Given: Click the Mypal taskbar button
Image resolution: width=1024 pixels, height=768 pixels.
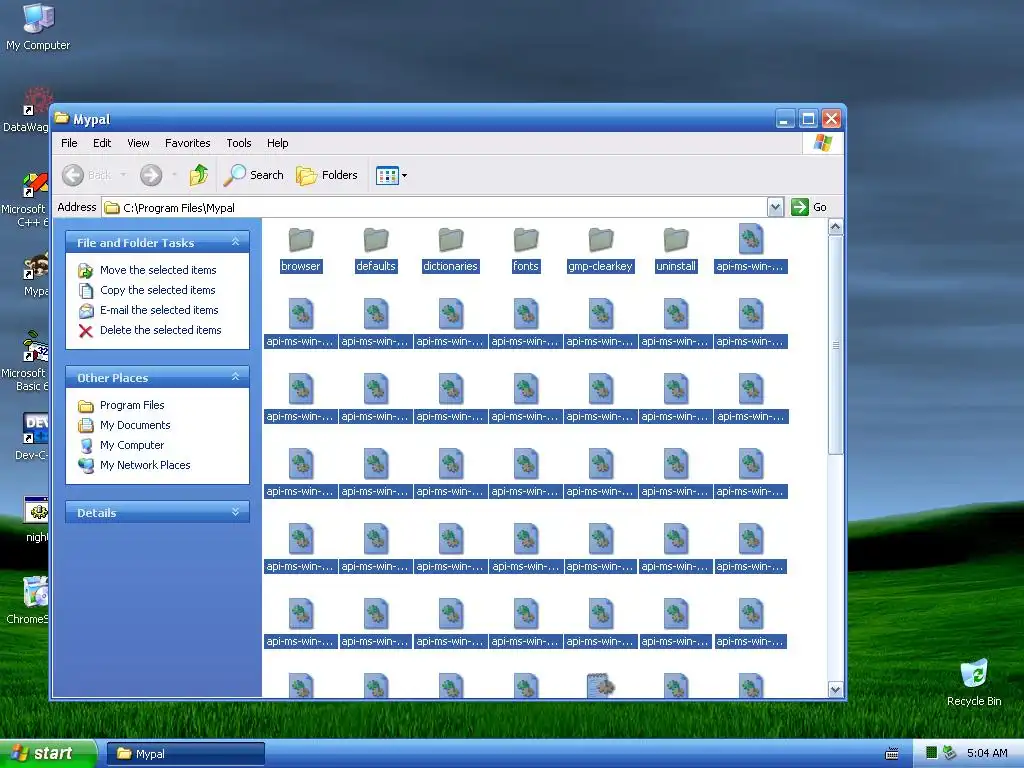Looking at the screenshot, I should (x=185, y=754).
